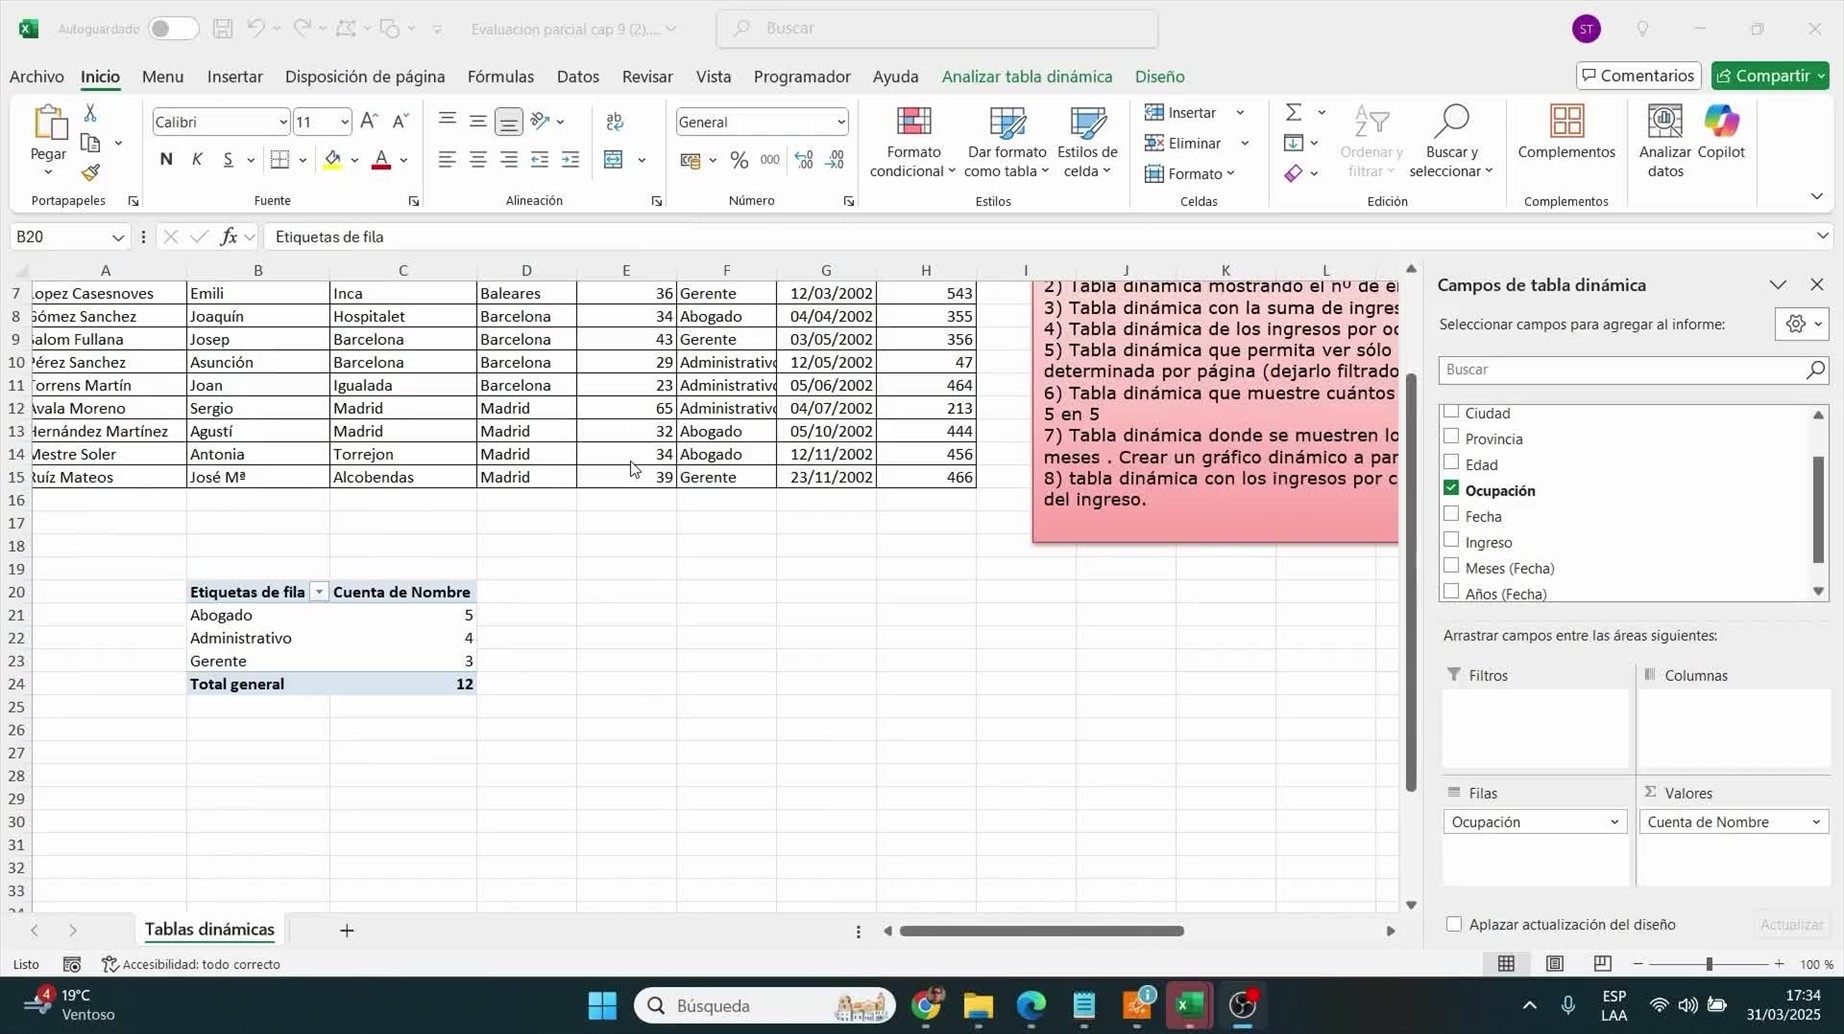This screenshot has height=1034, width=1844.
Task: Click the Comentarios button
Action: click(x=1637, y=76)
